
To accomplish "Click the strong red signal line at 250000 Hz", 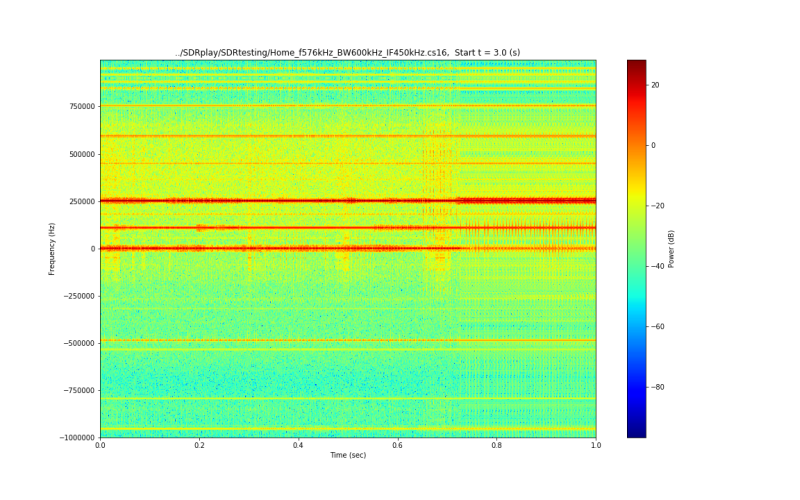I will pyautogui.click(x=348, y=201).
